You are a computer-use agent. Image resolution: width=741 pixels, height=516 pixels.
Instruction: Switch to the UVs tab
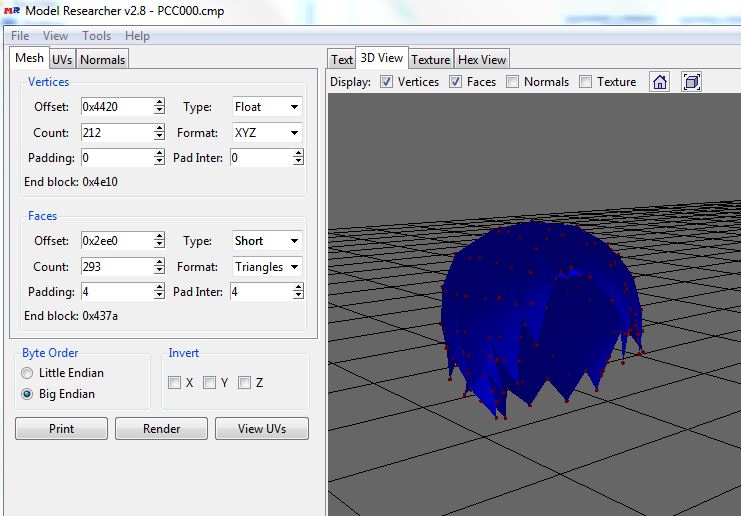coord(62,60)
